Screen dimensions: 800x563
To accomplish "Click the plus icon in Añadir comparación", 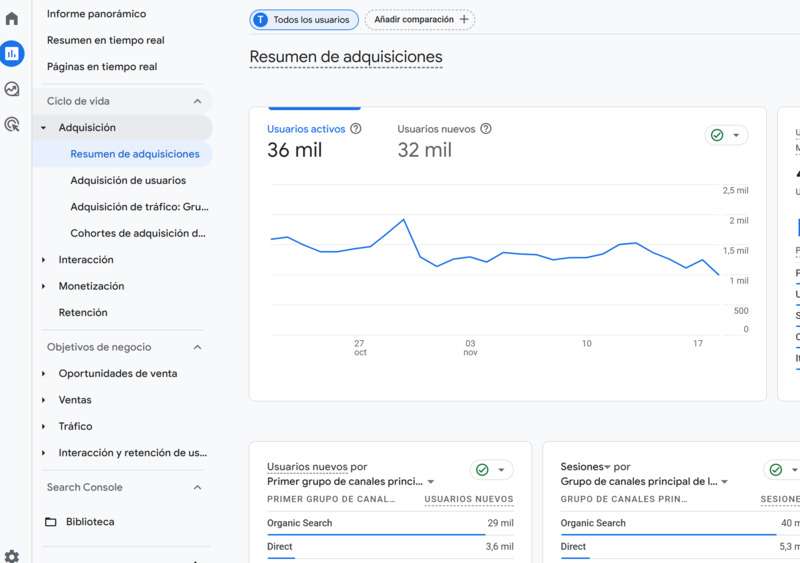I will tap(464, 19).
